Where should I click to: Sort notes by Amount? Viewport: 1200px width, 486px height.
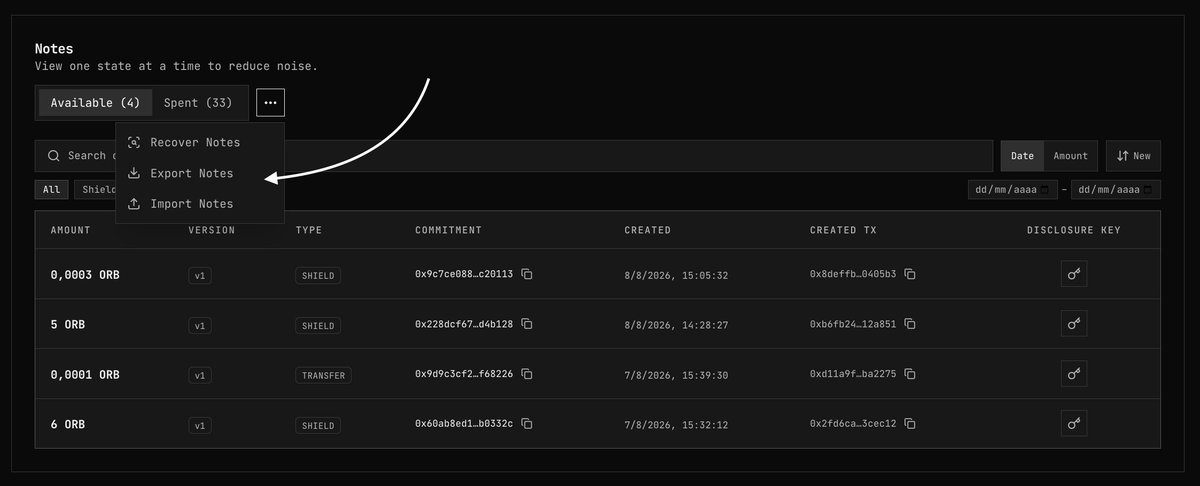coord(1070,156)
